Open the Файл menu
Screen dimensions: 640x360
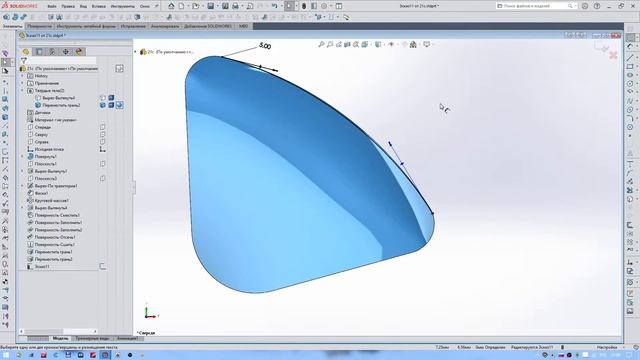coord(52,6)
